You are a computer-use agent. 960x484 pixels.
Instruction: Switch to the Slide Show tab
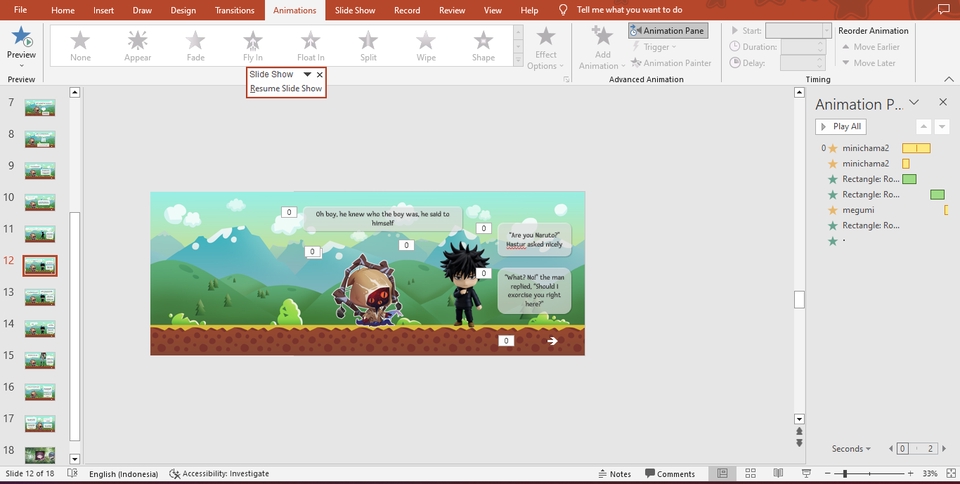pos(355,10)
